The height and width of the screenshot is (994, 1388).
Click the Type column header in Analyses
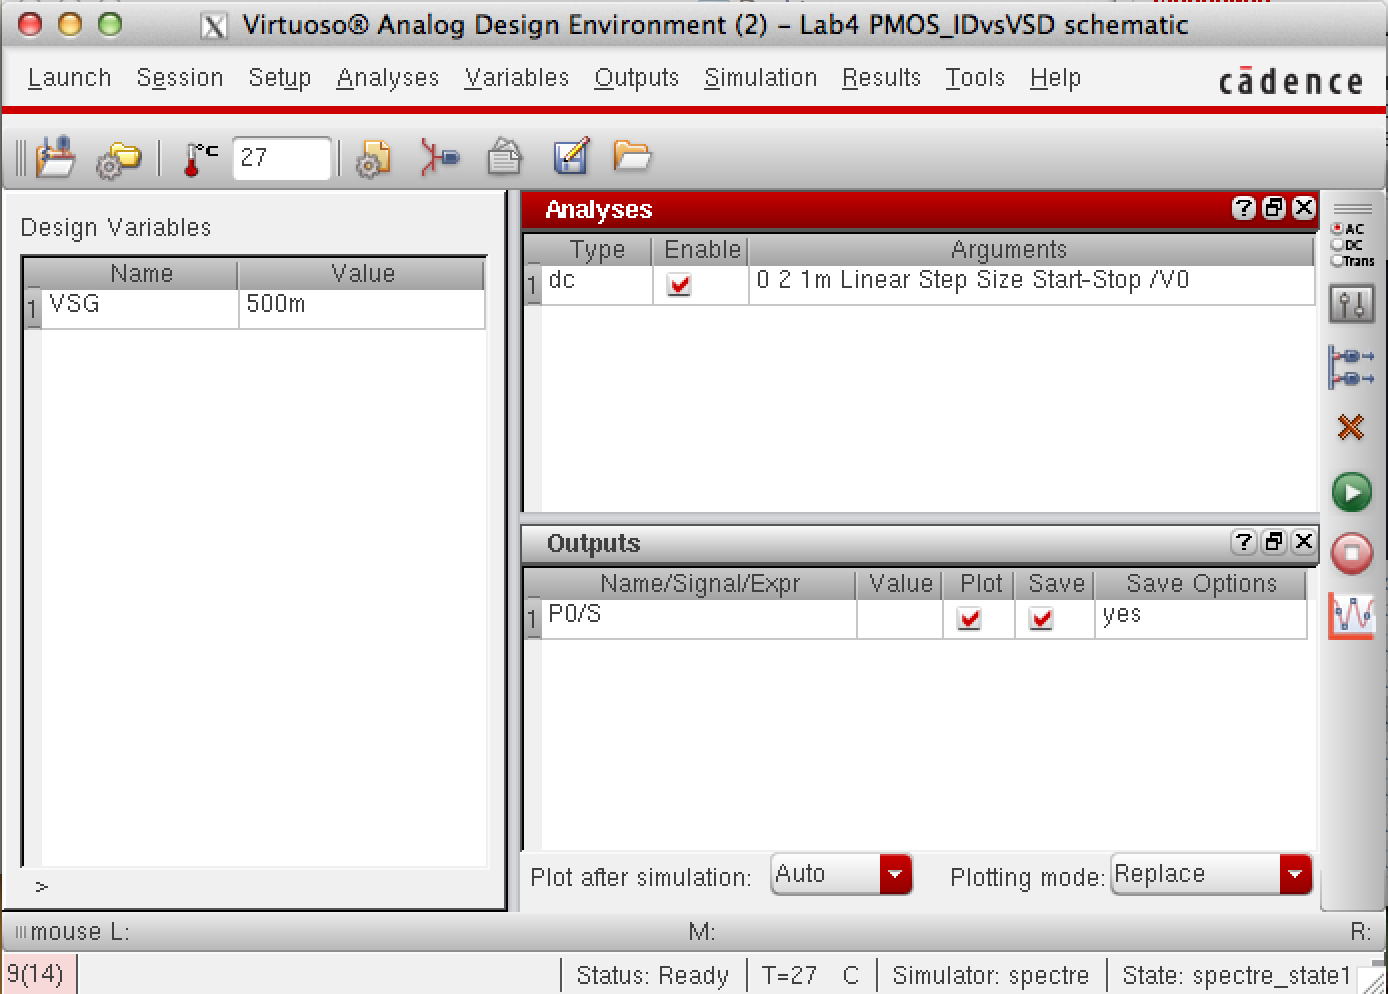click(597, 250)
